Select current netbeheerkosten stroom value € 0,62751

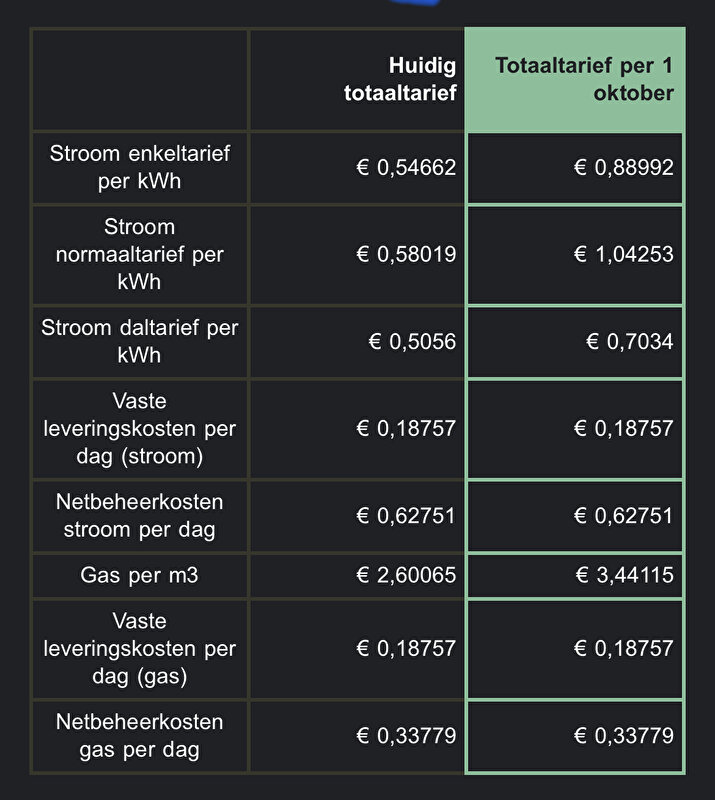coord(406,516)
